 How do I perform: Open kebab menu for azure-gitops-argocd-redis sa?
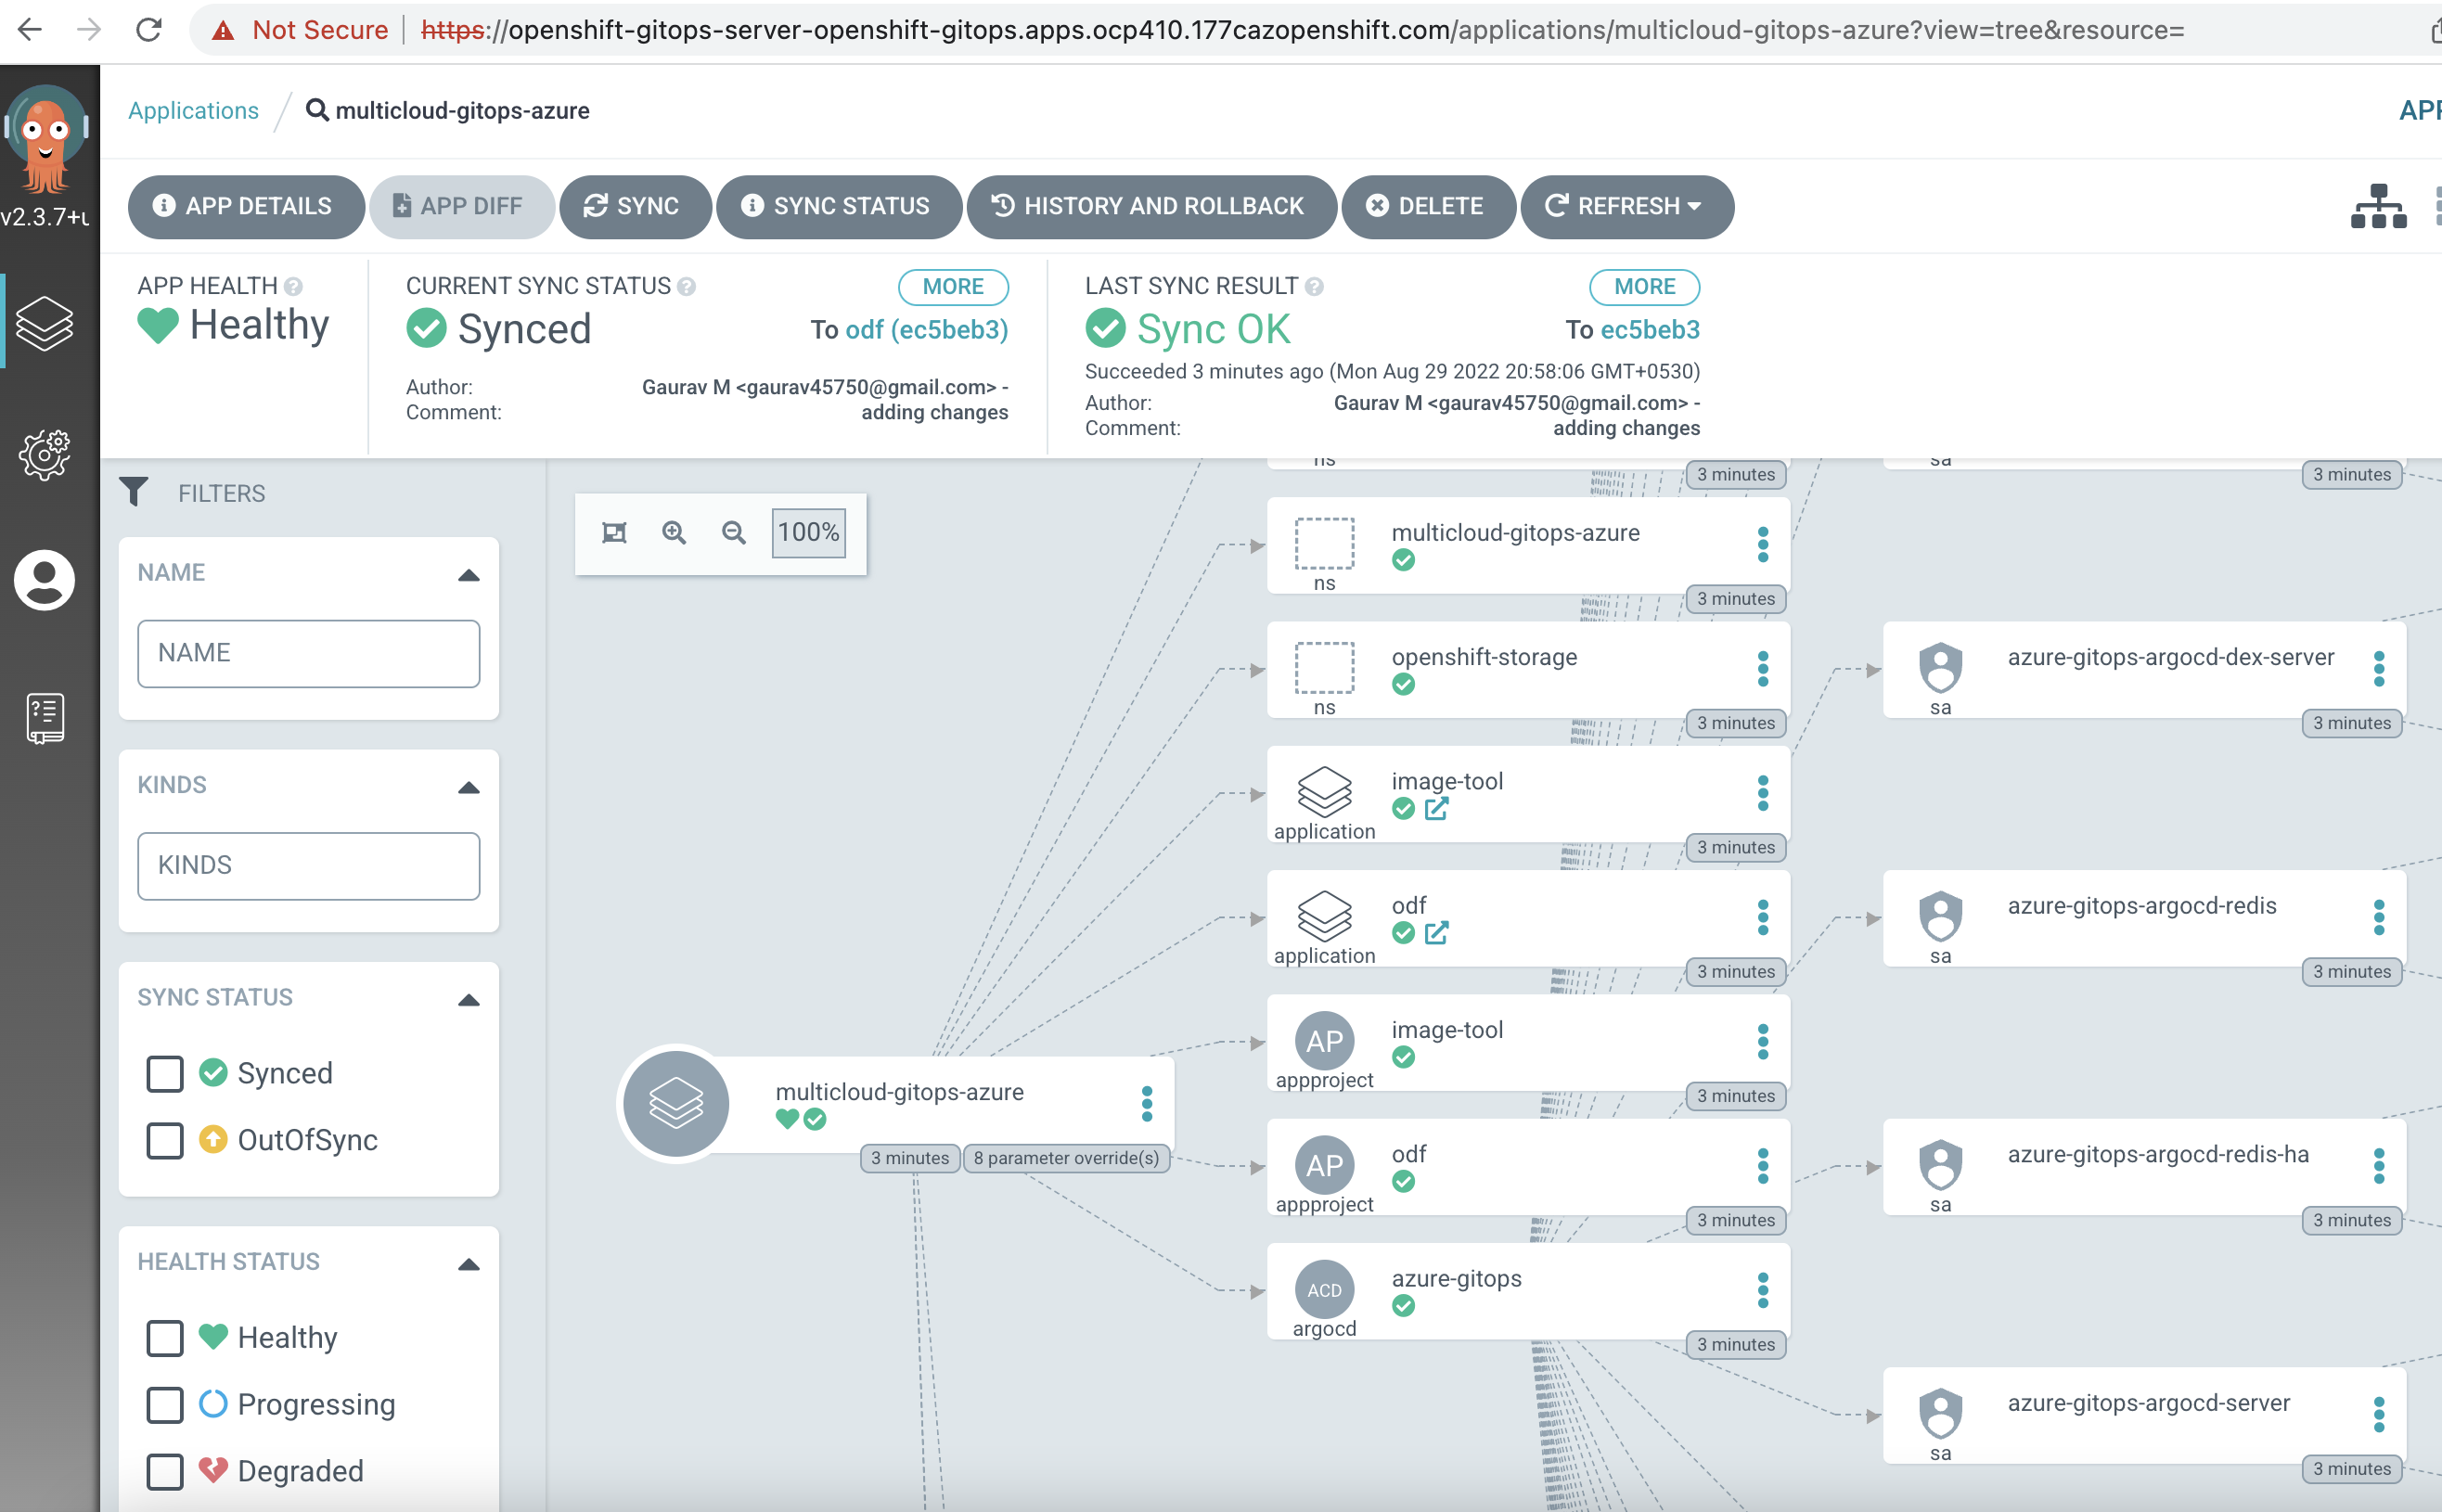point(2379,917)
